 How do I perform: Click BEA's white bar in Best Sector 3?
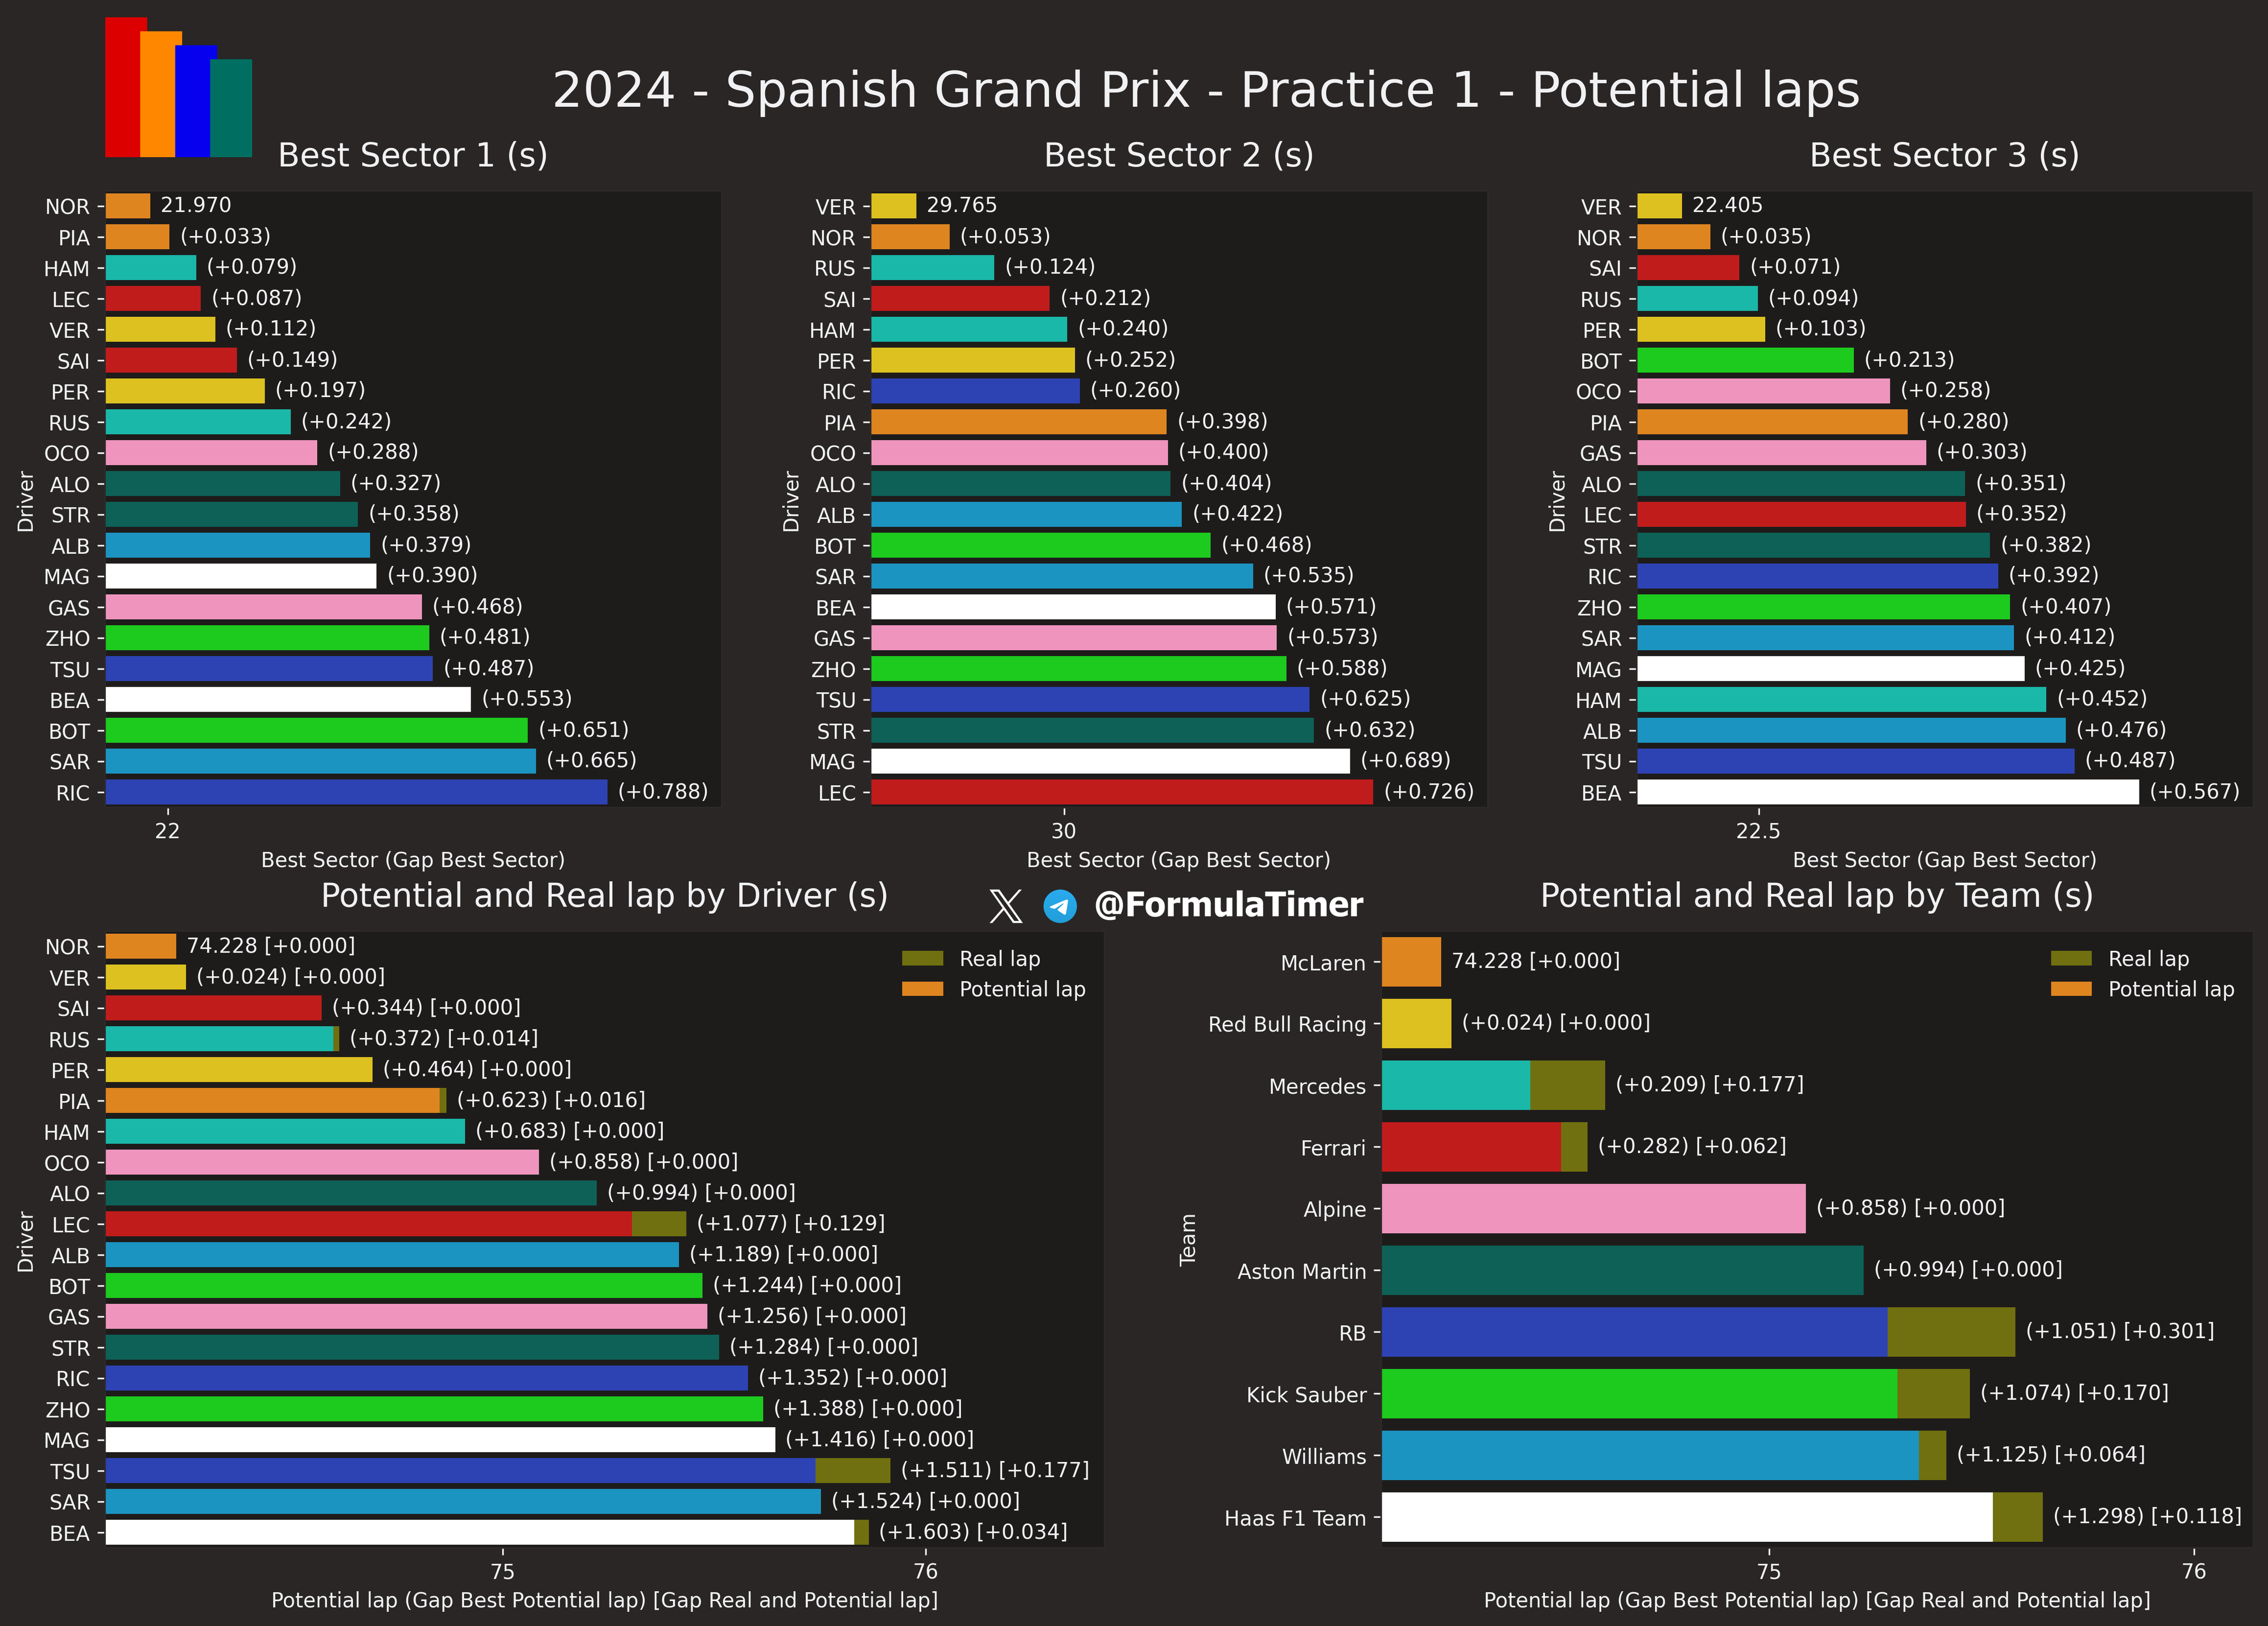pos(1888,792)
